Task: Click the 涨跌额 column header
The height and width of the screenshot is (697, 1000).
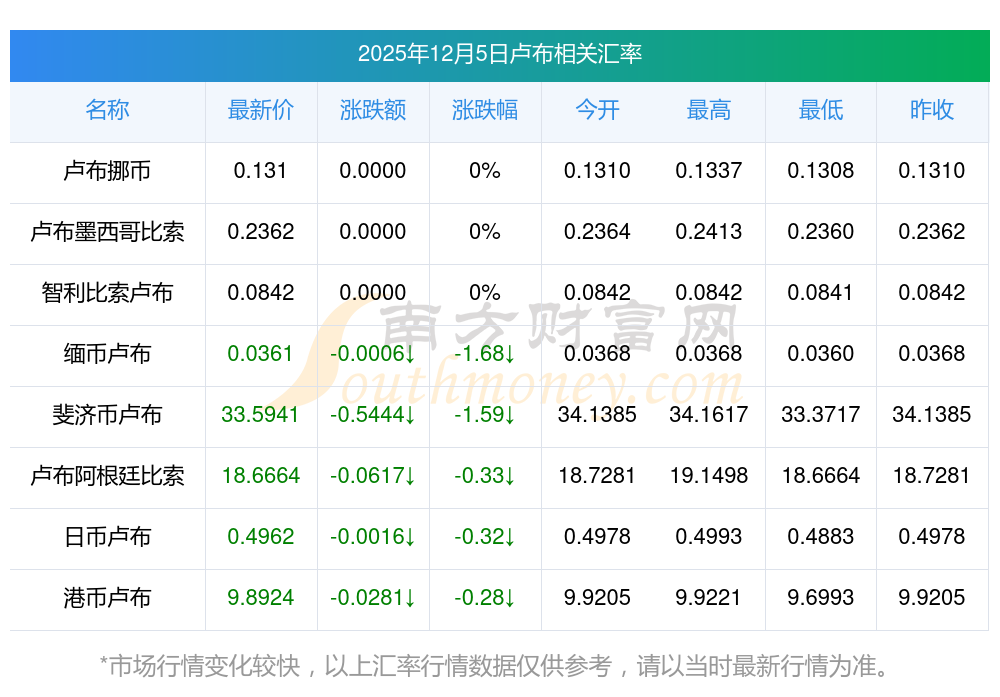Action: [373, 110]
